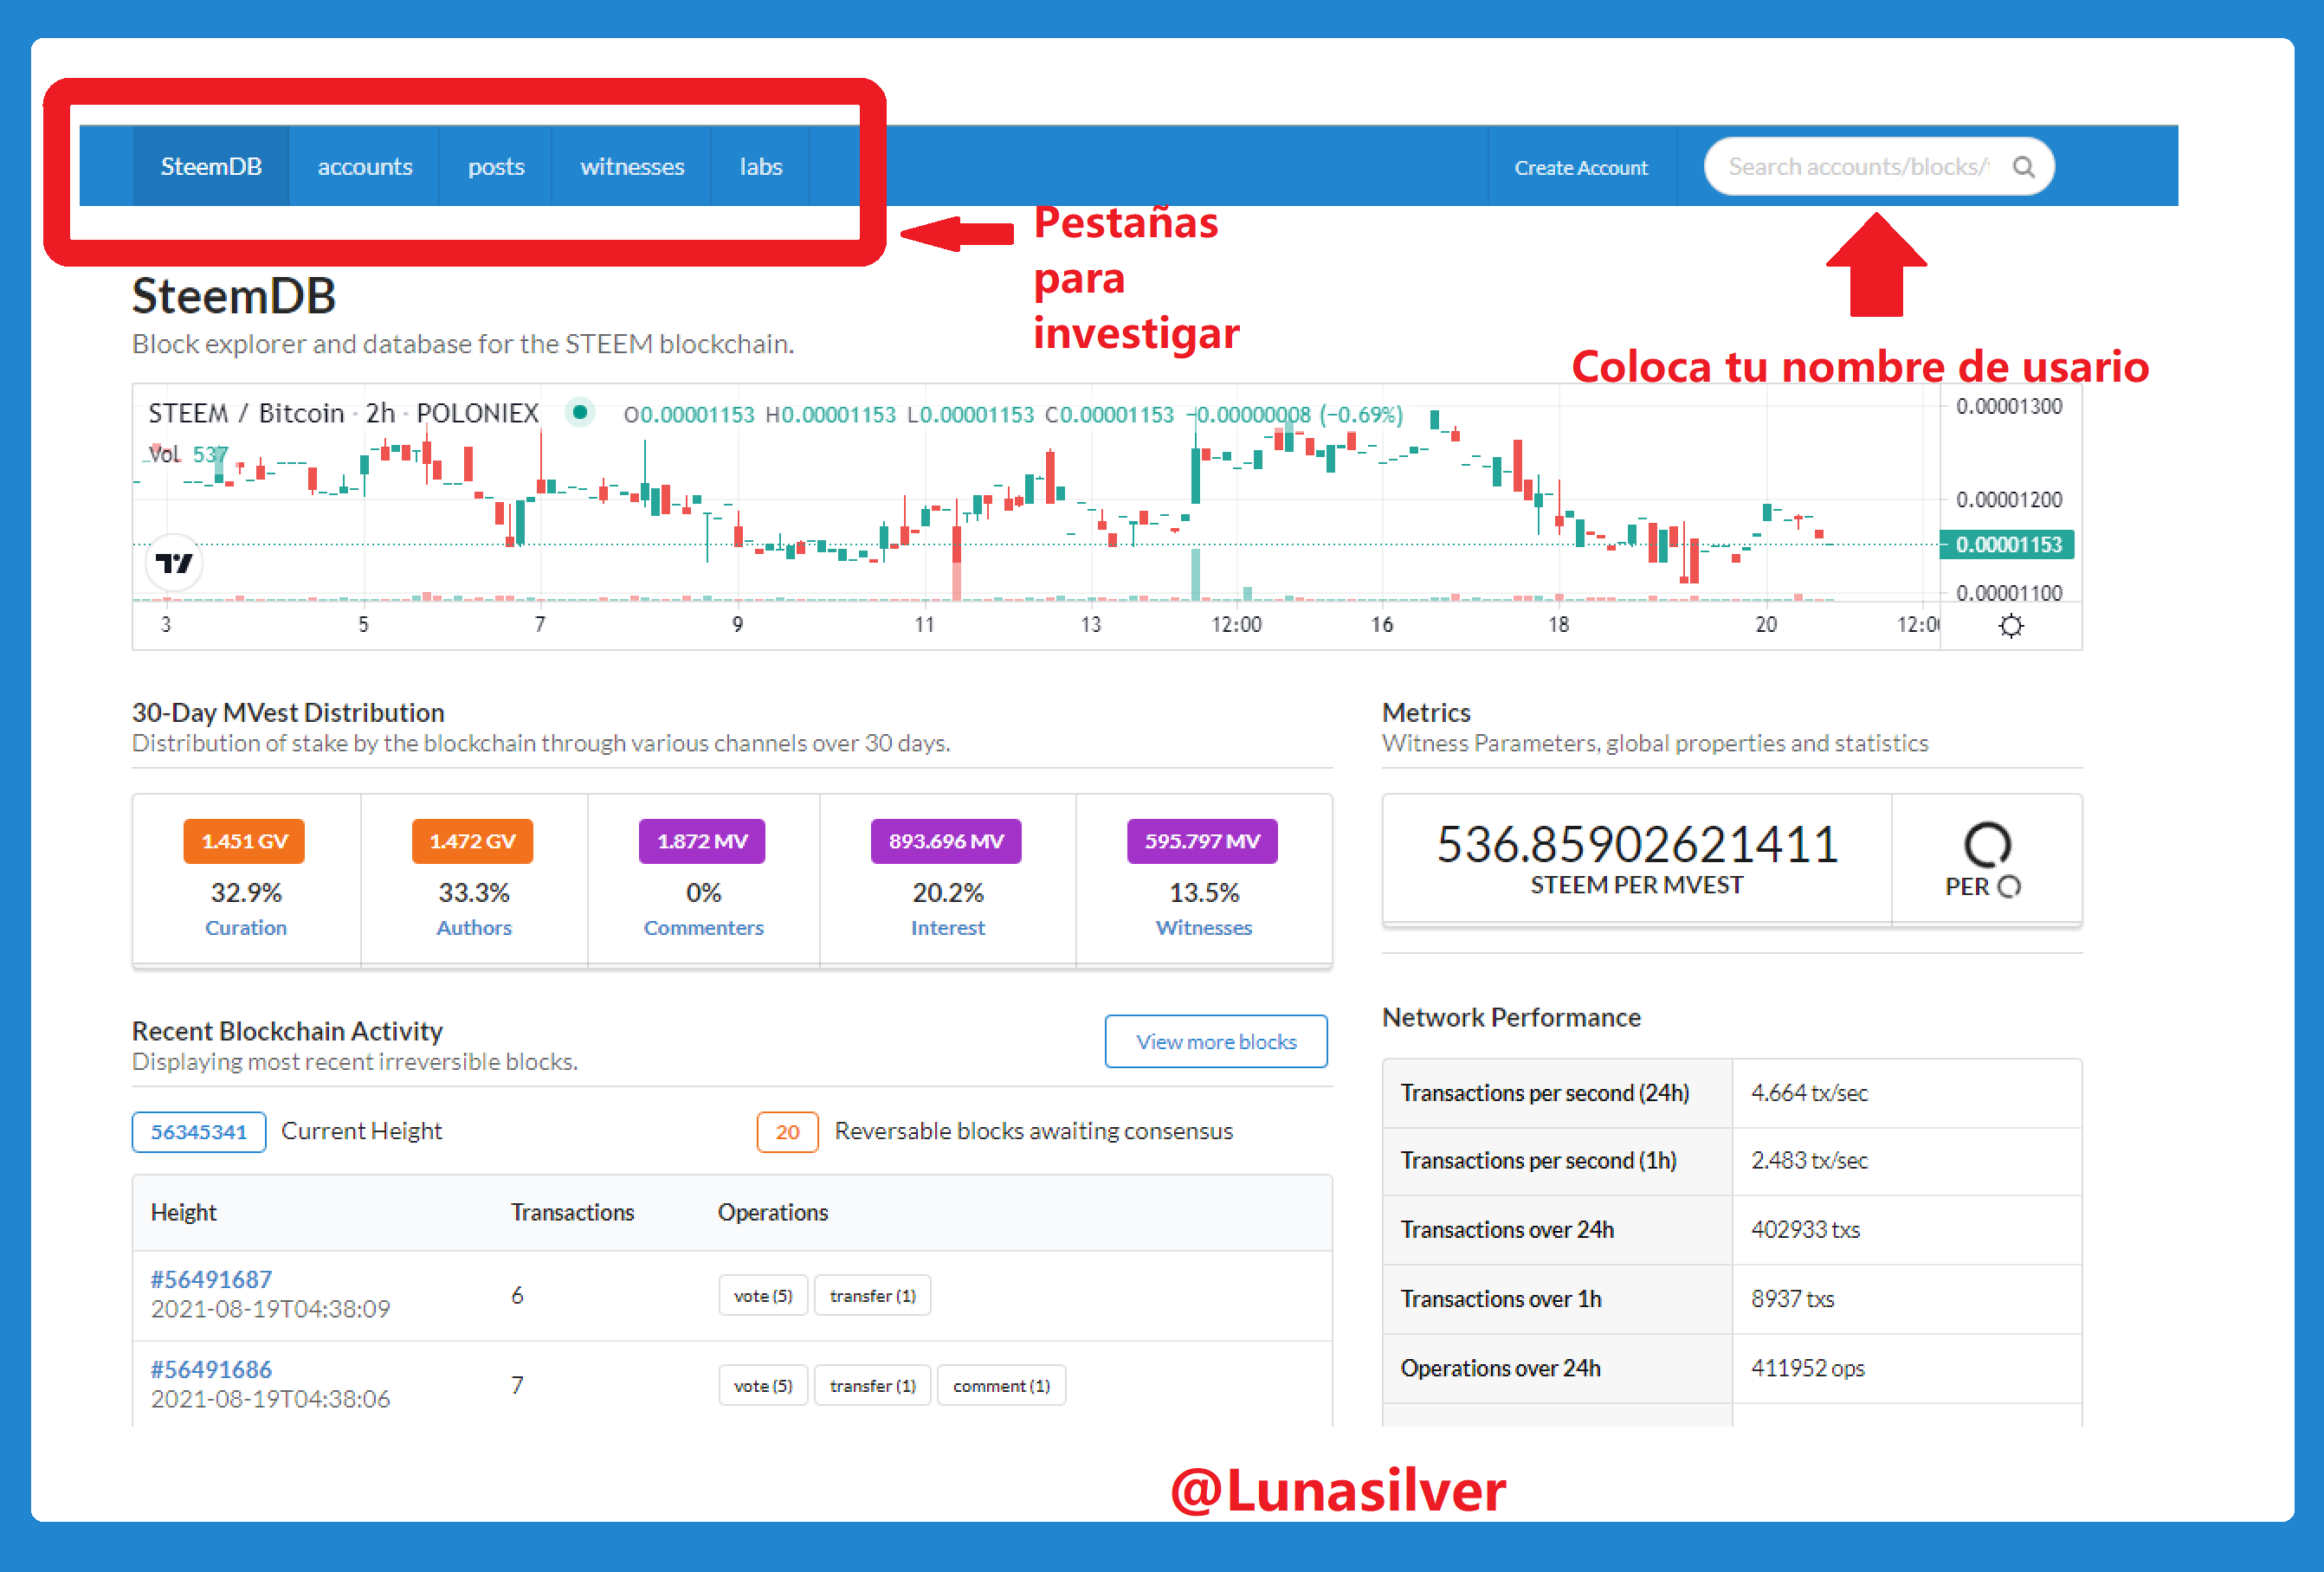Open block #56491687

point(211,1279)
